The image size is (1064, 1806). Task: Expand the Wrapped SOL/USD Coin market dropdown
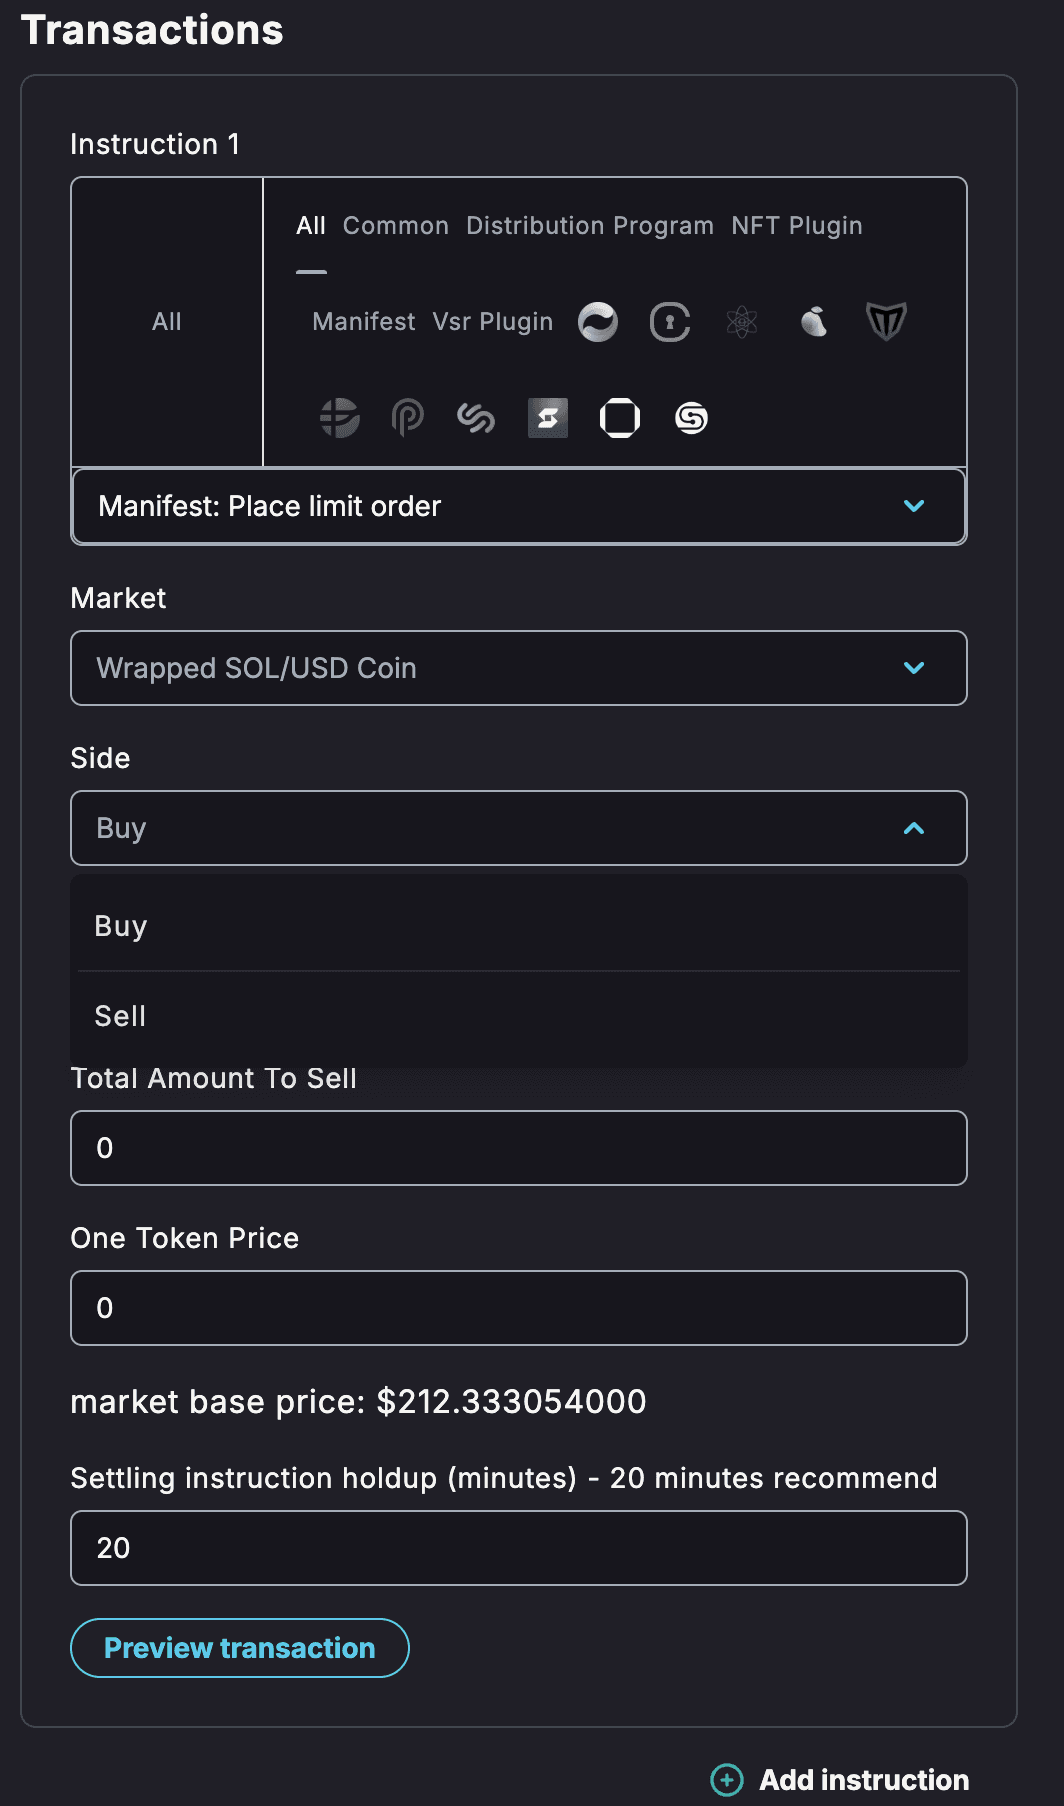pos(518,668)
